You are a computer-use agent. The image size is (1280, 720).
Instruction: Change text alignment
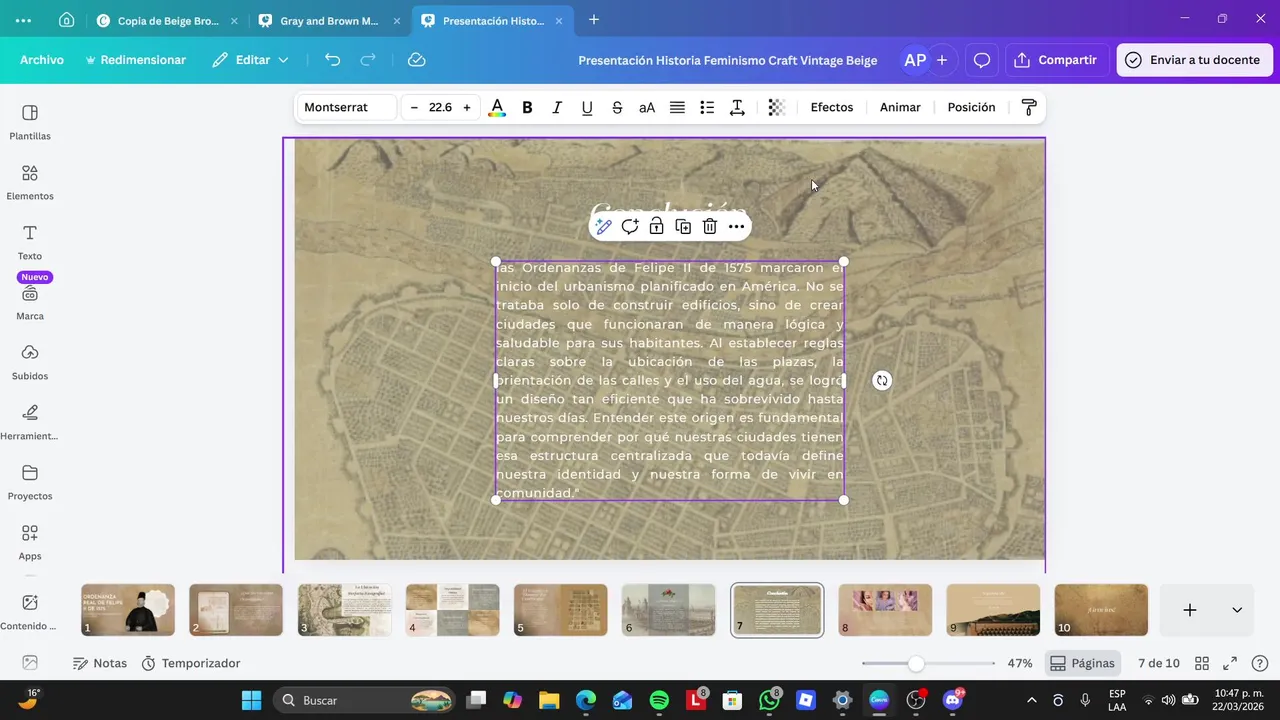coord(677,107)
